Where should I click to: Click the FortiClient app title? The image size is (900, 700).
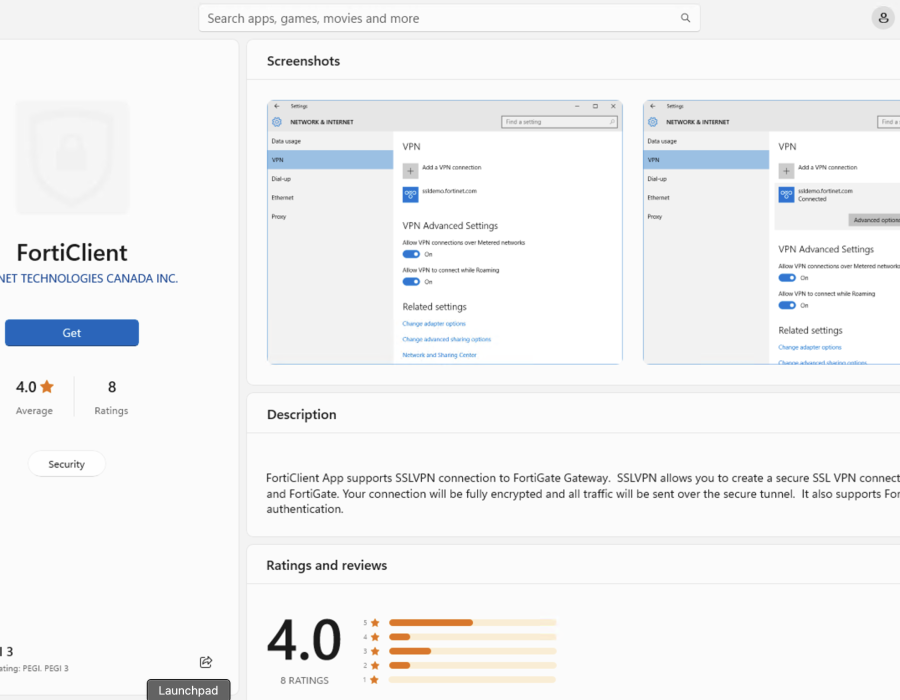72,253
